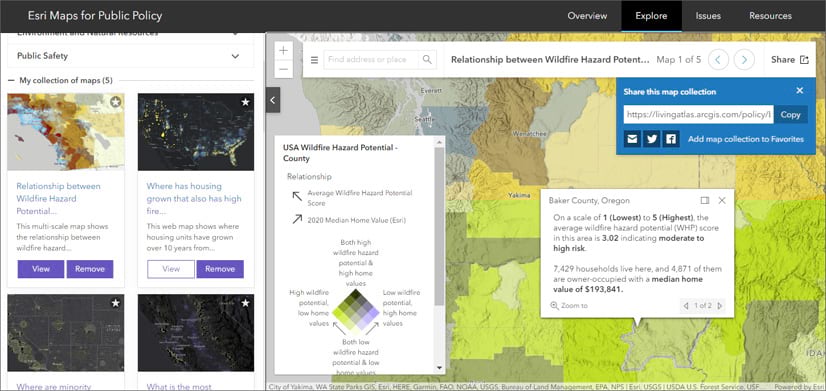Close the Baker County popup
The height and width of the screenshot is (391, 826).
point(722,200)
